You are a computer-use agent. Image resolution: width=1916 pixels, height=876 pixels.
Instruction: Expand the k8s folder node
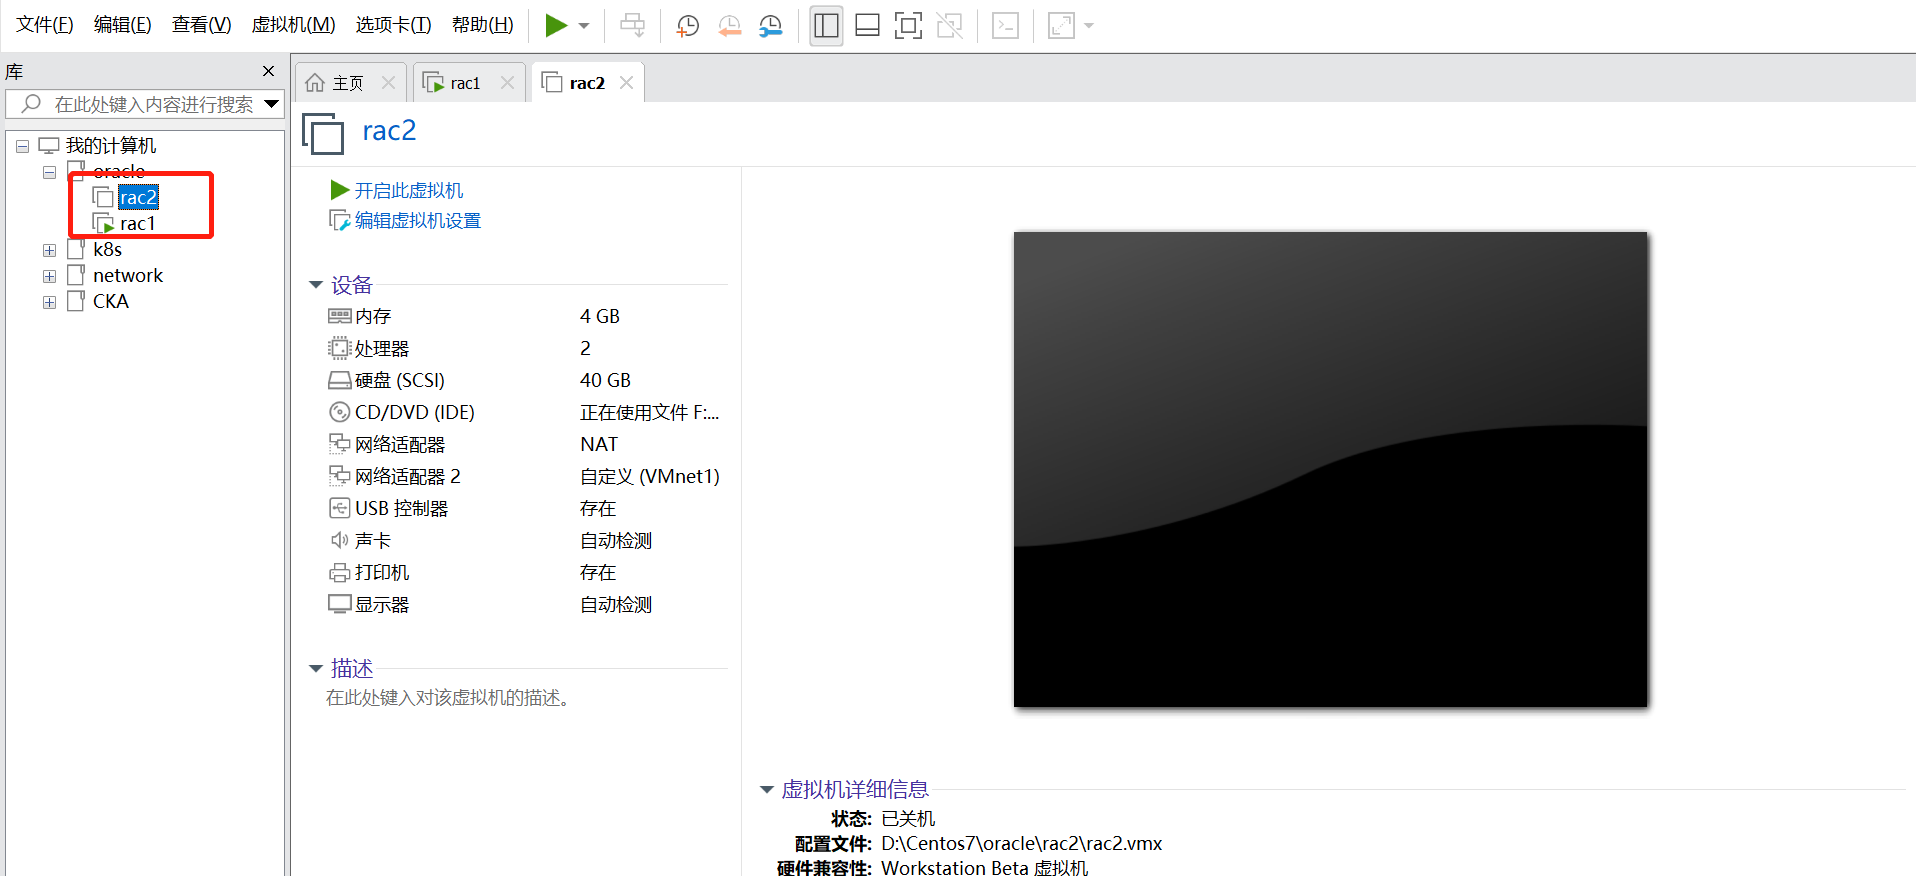[x=49, y=250]
